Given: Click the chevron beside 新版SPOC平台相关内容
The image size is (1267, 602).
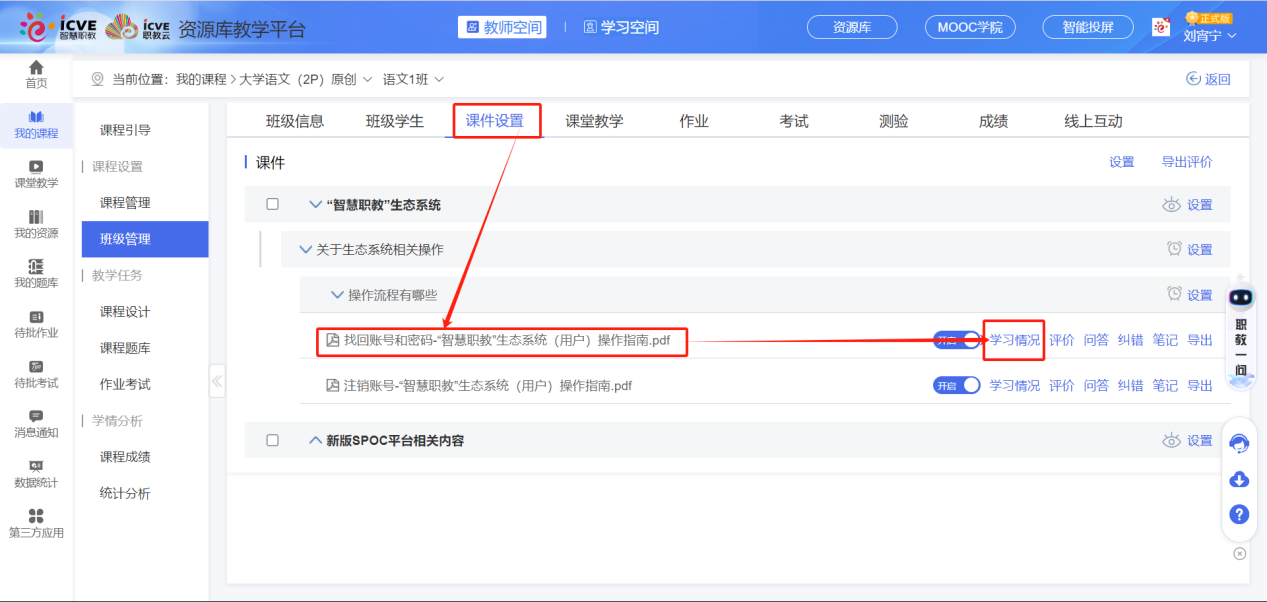Looking at the screenshot, I should click(x=316, y=439).
